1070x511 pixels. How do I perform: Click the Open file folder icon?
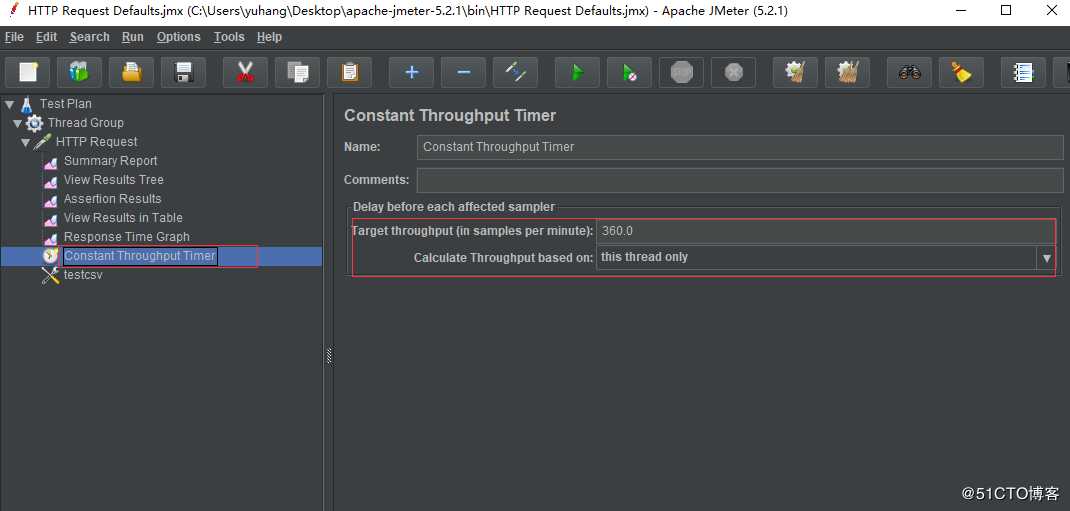click(x=132, y=72)
